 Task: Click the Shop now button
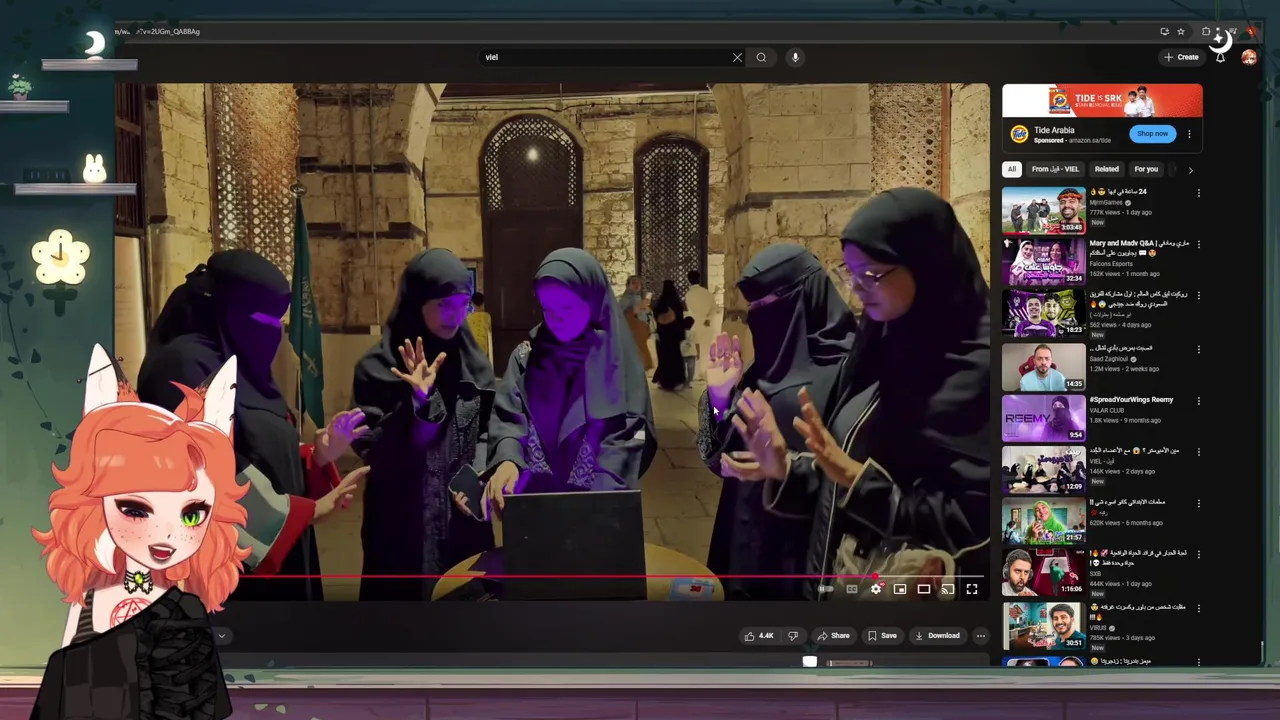tap(1152, 134)
